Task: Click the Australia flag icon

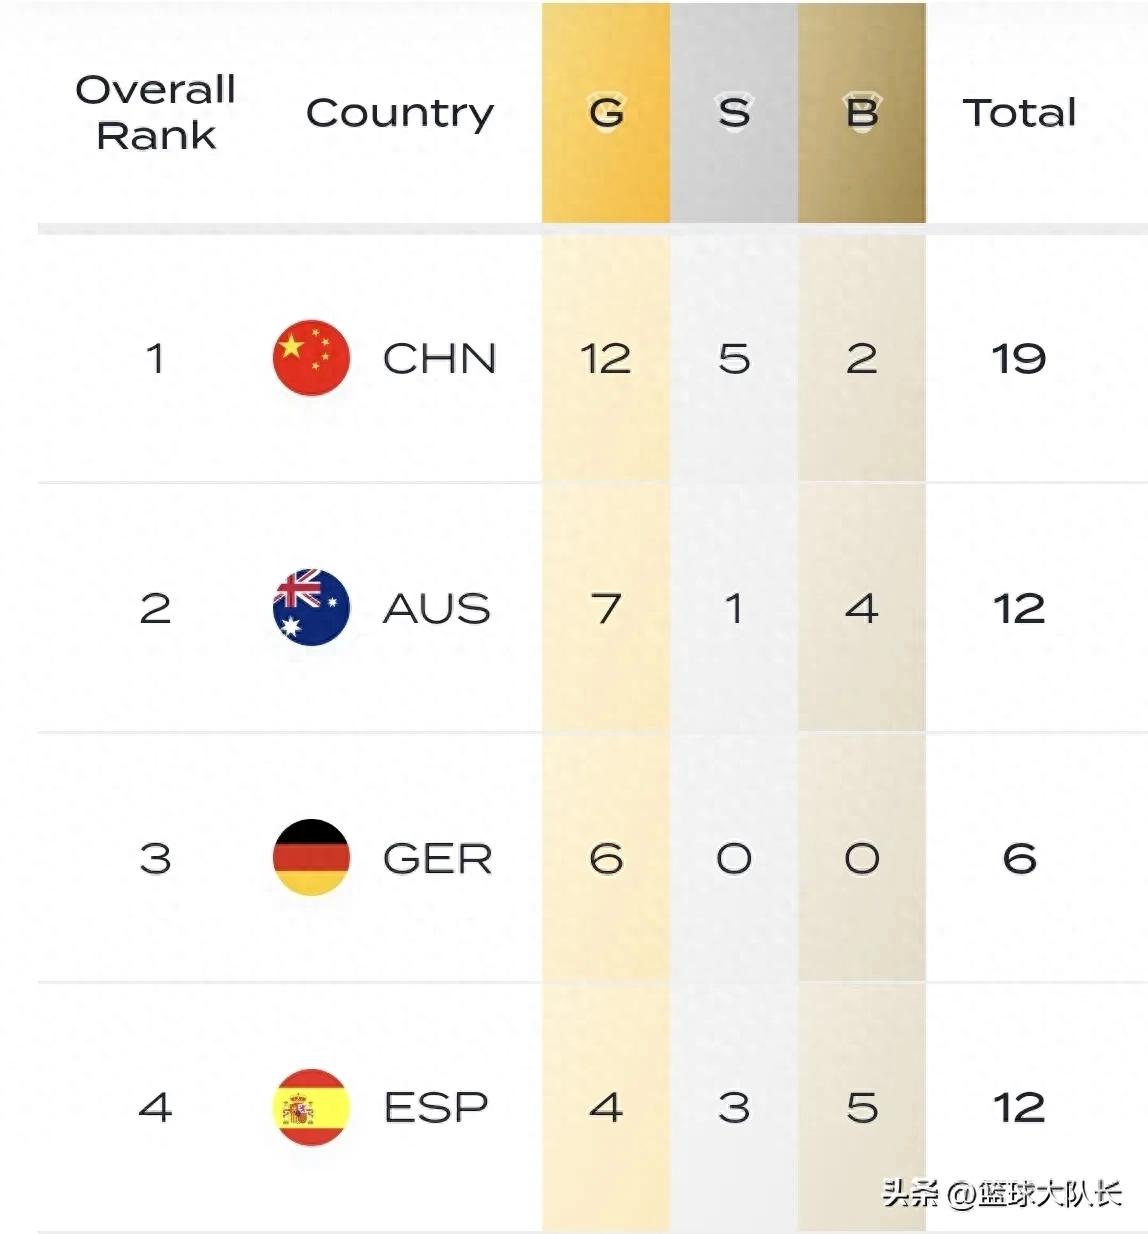Action: pyautogui.click(x=311, y=607)
